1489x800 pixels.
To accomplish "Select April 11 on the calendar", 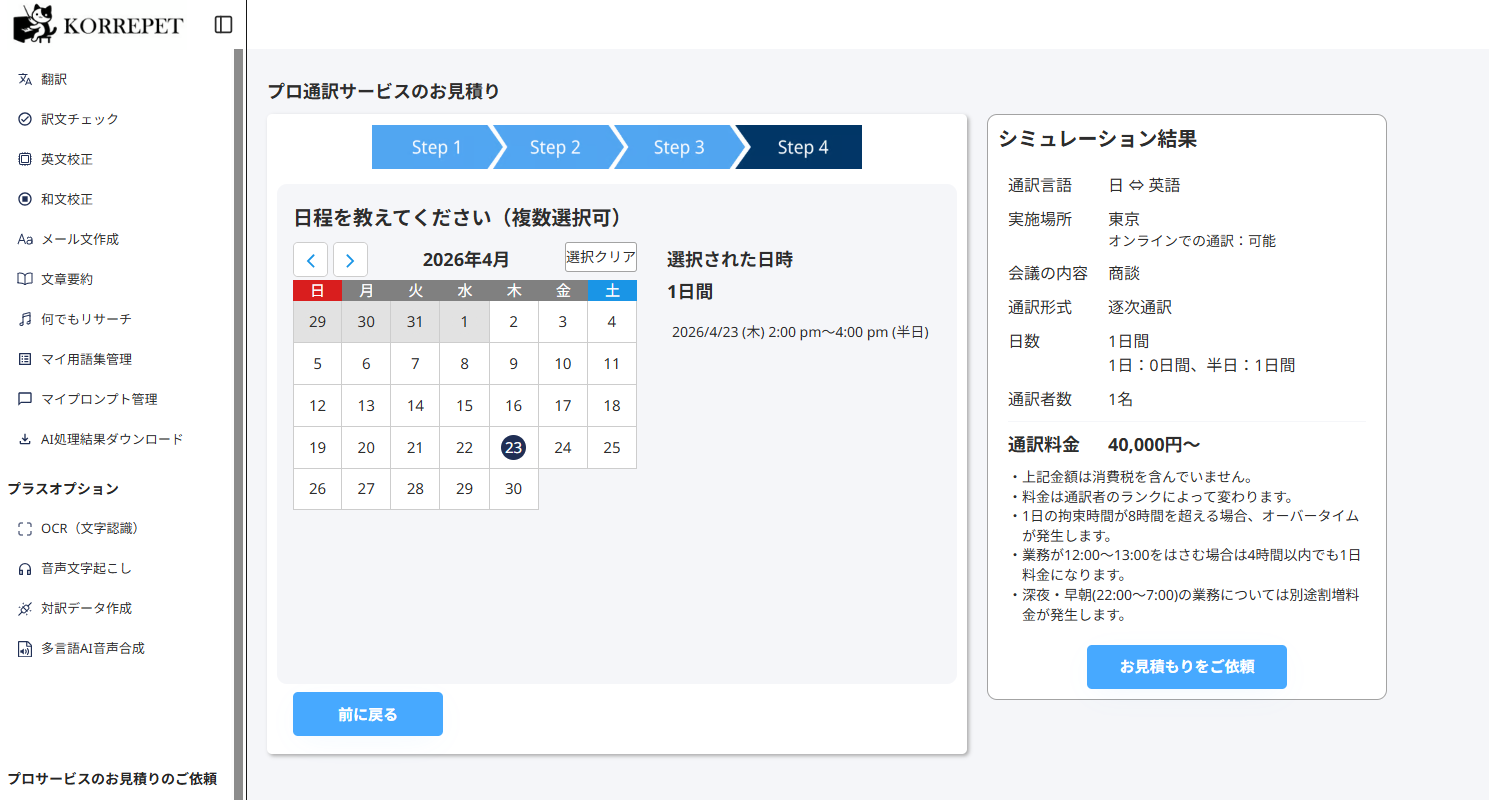I will coord(612,364).
